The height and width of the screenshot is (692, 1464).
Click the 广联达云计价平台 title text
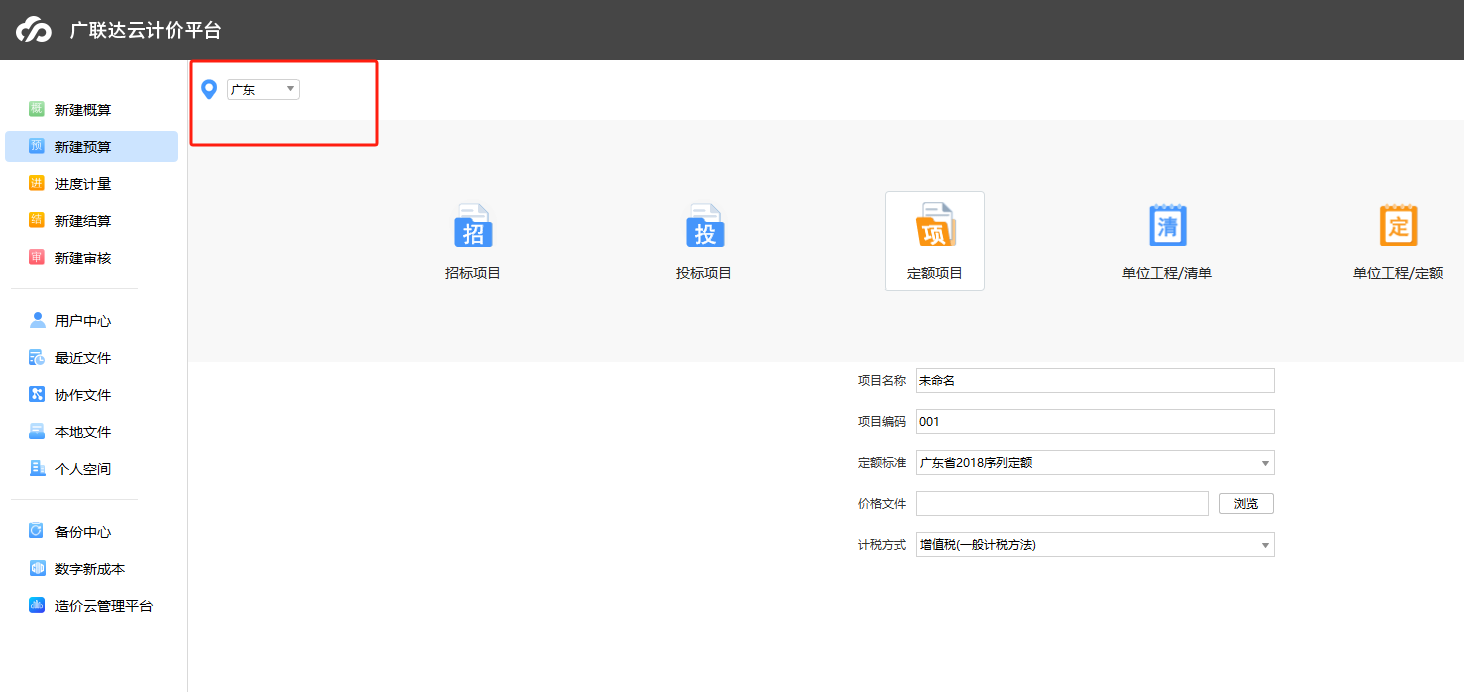pyautogui.click(x=146, y=30)
